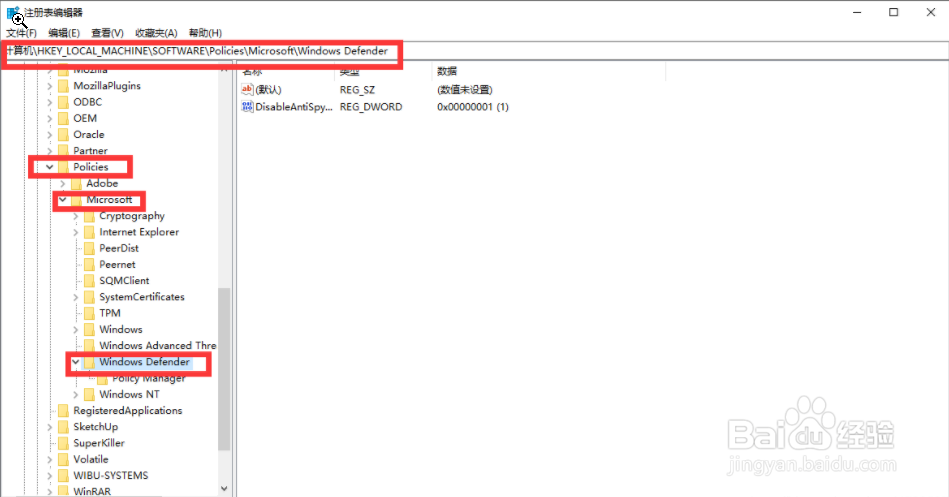This screenshot has width=949, height=497.
Task: Expand the Cryptography key
Action: [x=76, y=216]
